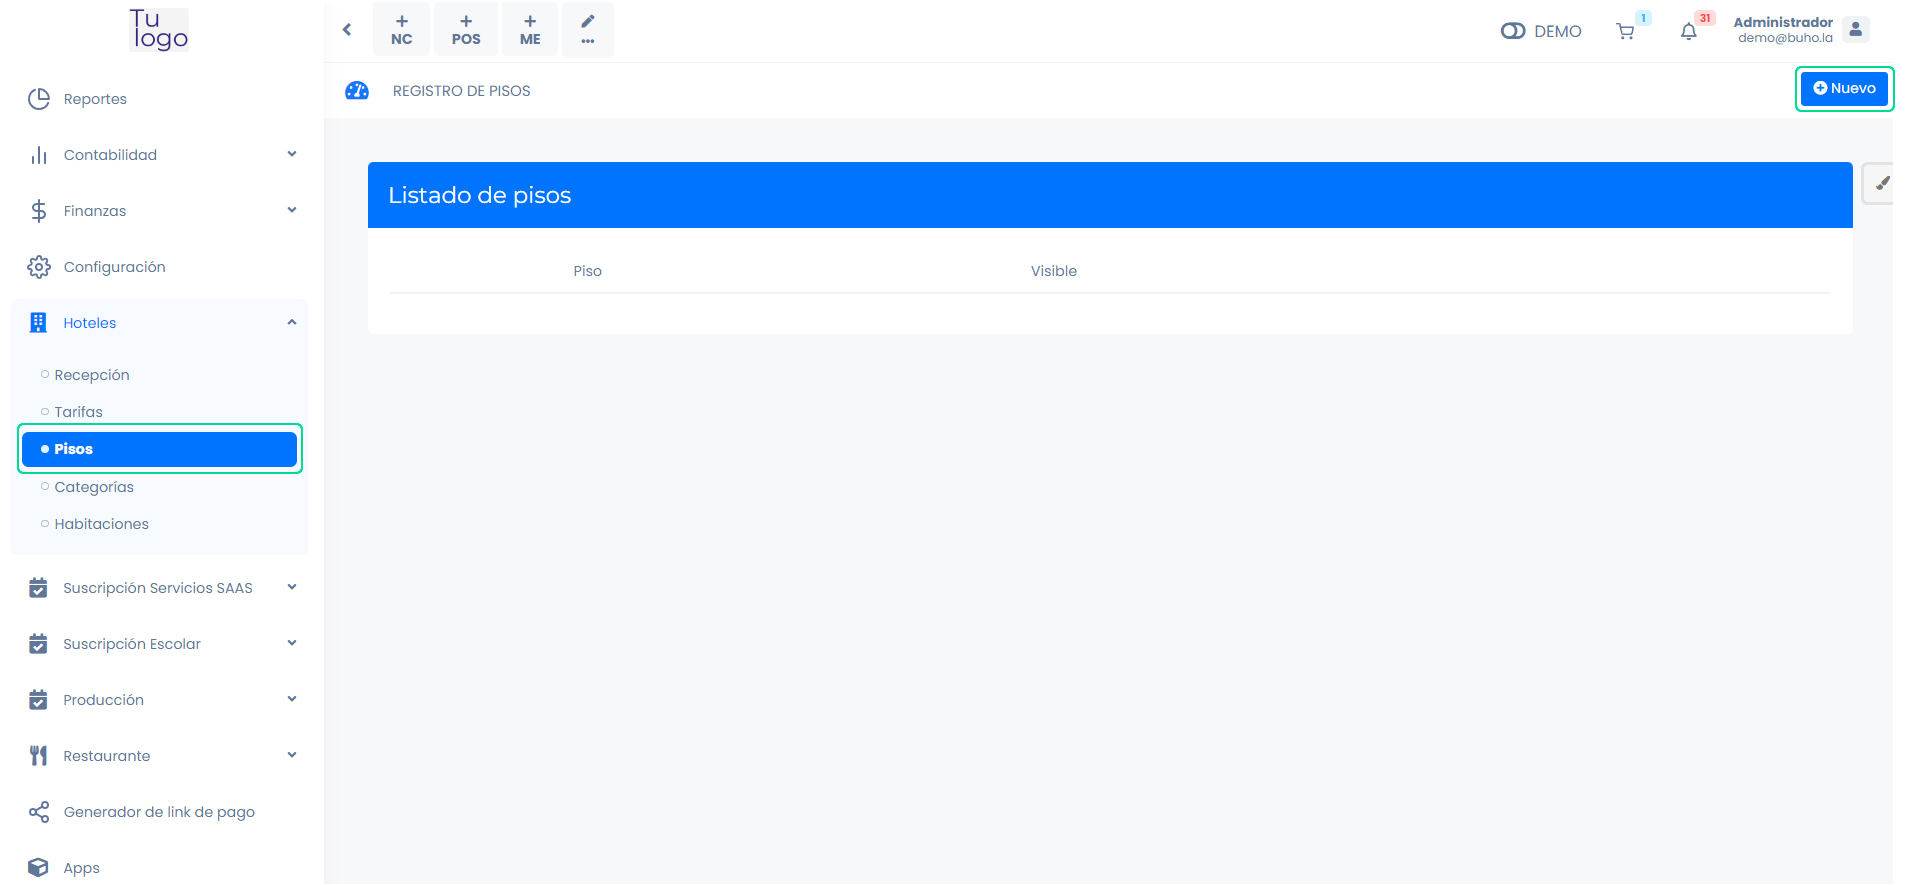Click the Reportes pie chart icon
The width and height of the screenshot is (1906, 885).
(39, 99)
